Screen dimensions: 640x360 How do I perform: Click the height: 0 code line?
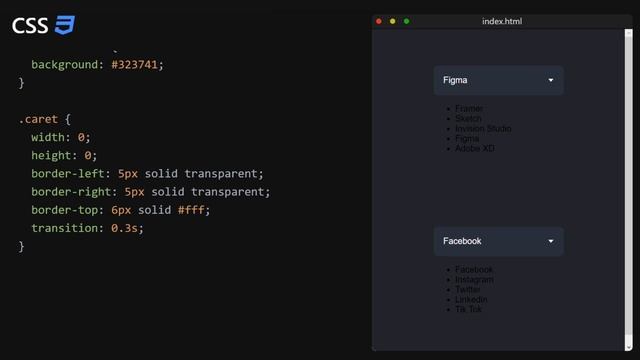[64, 156]
